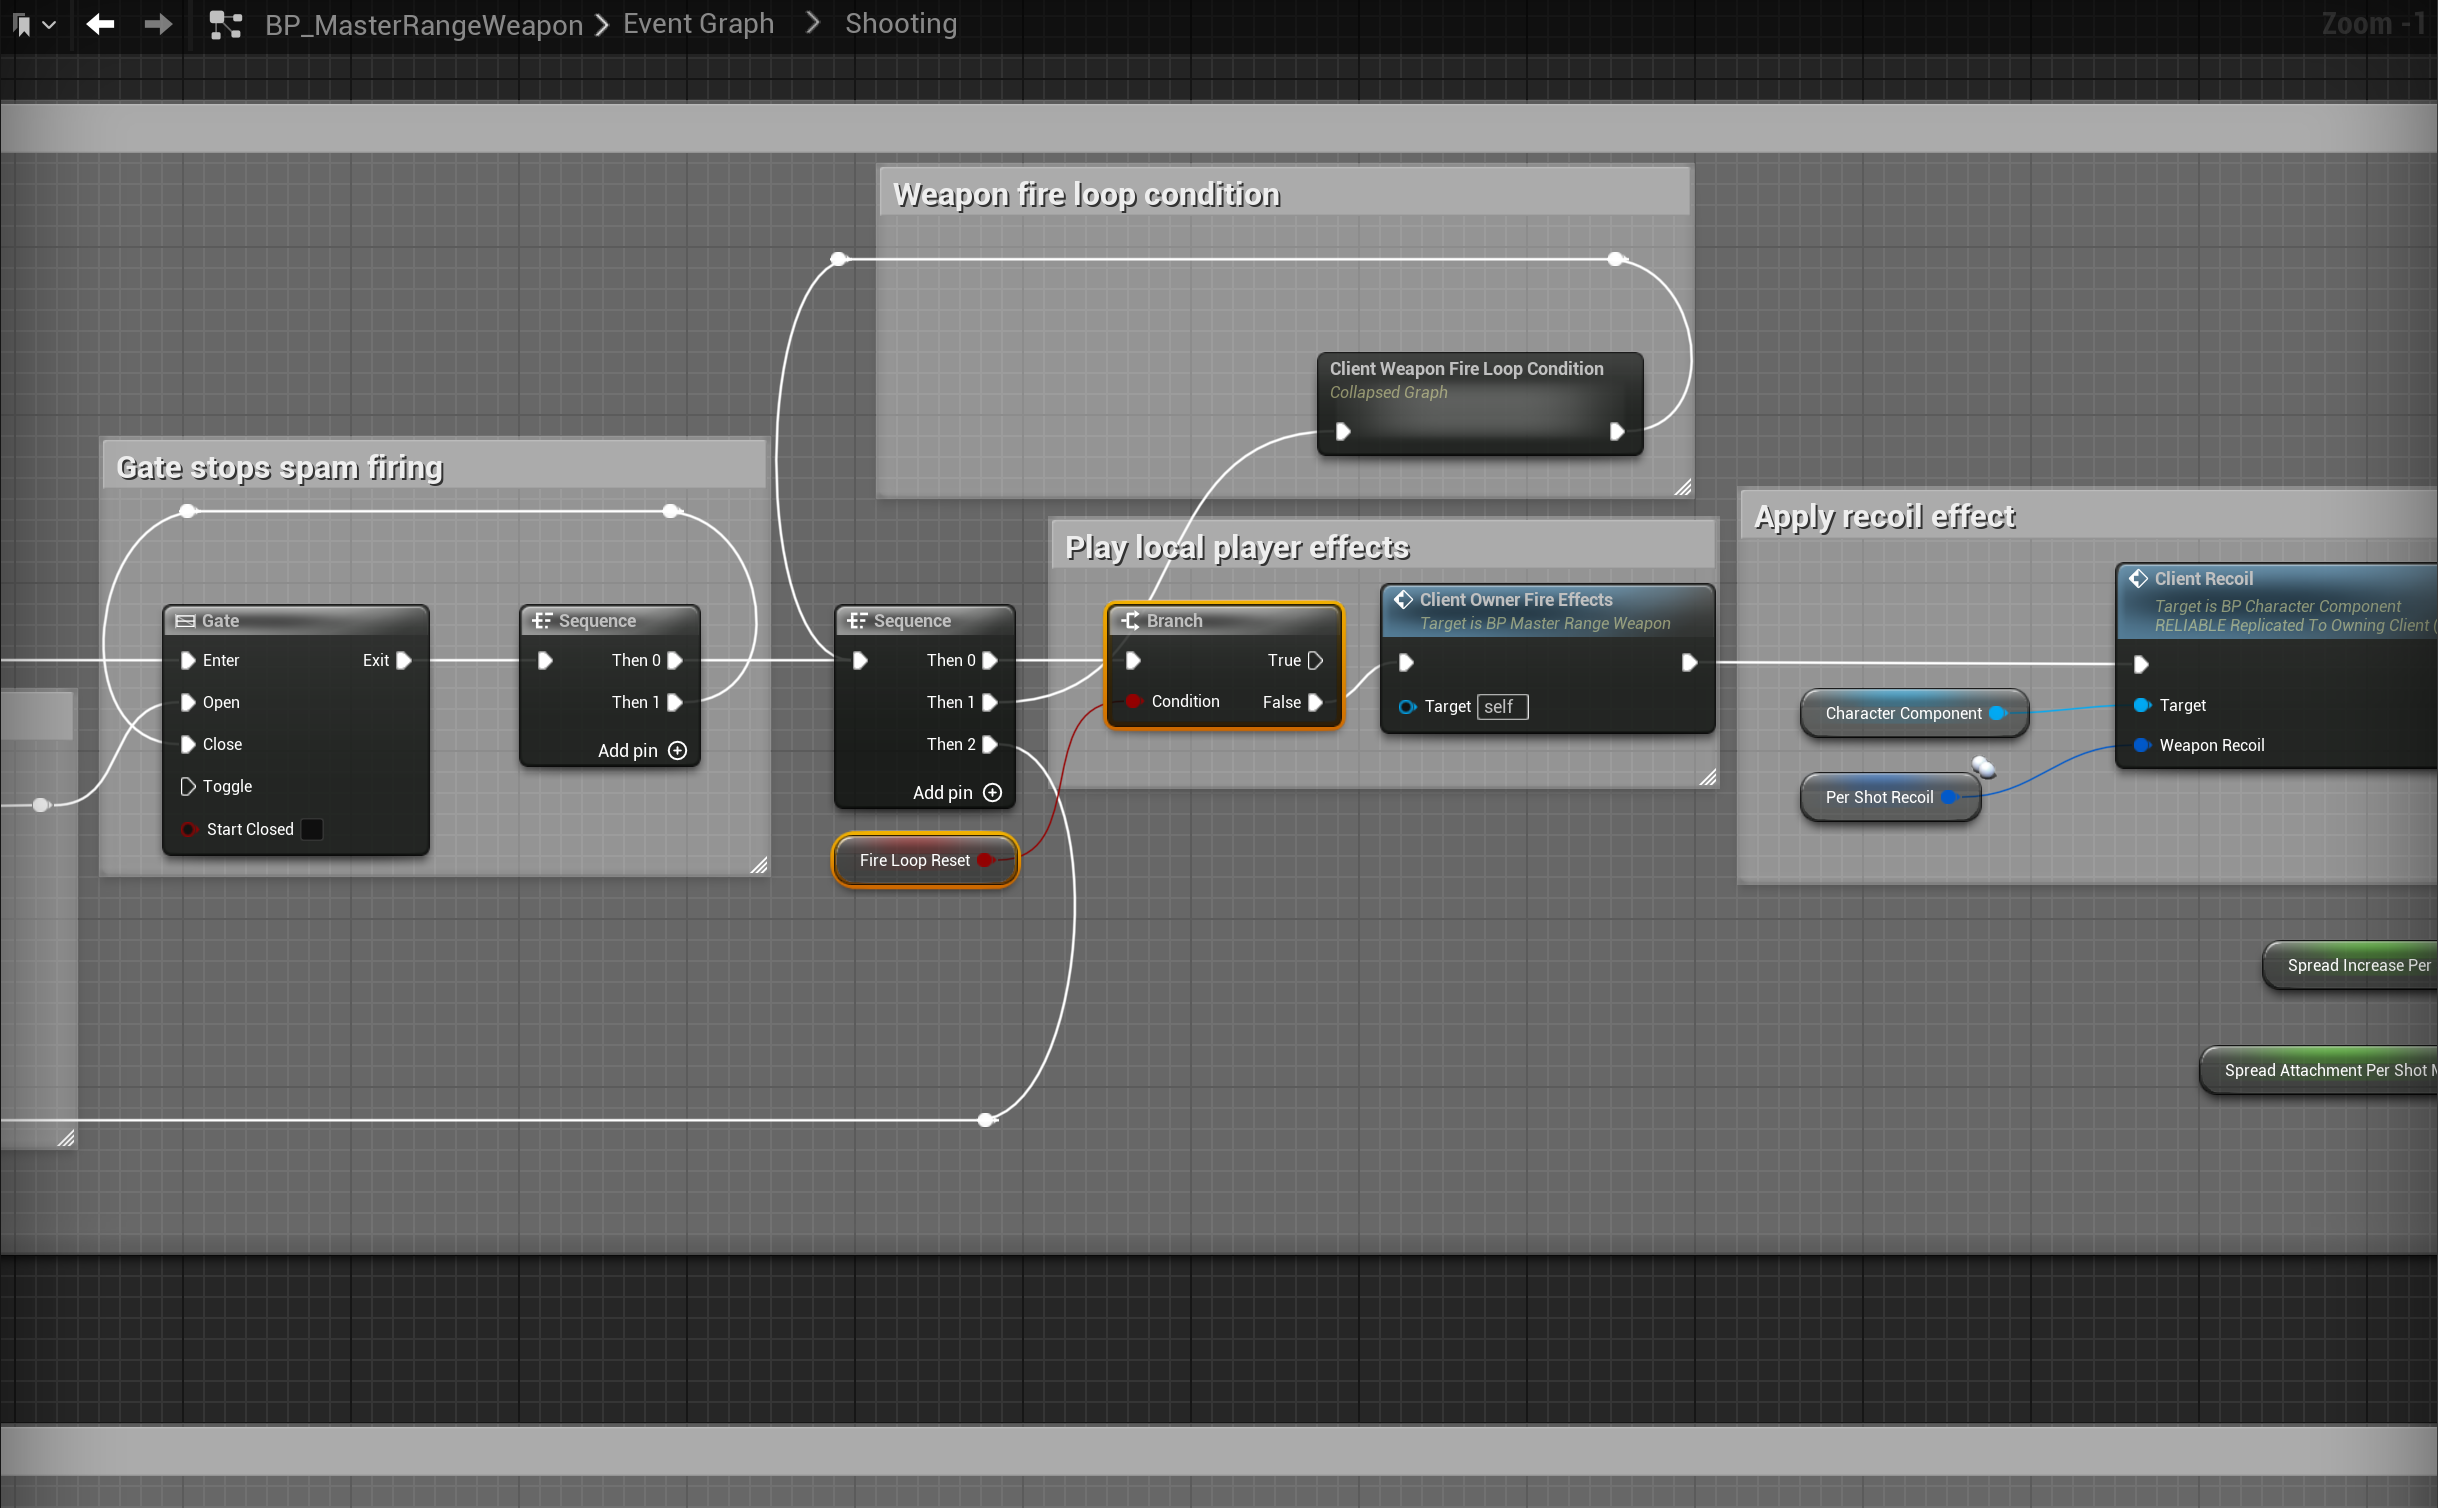2438x1508 pixels.
Task: Click the Client Owner Fire Effects function icon
Action: [x=1403, y=600]
